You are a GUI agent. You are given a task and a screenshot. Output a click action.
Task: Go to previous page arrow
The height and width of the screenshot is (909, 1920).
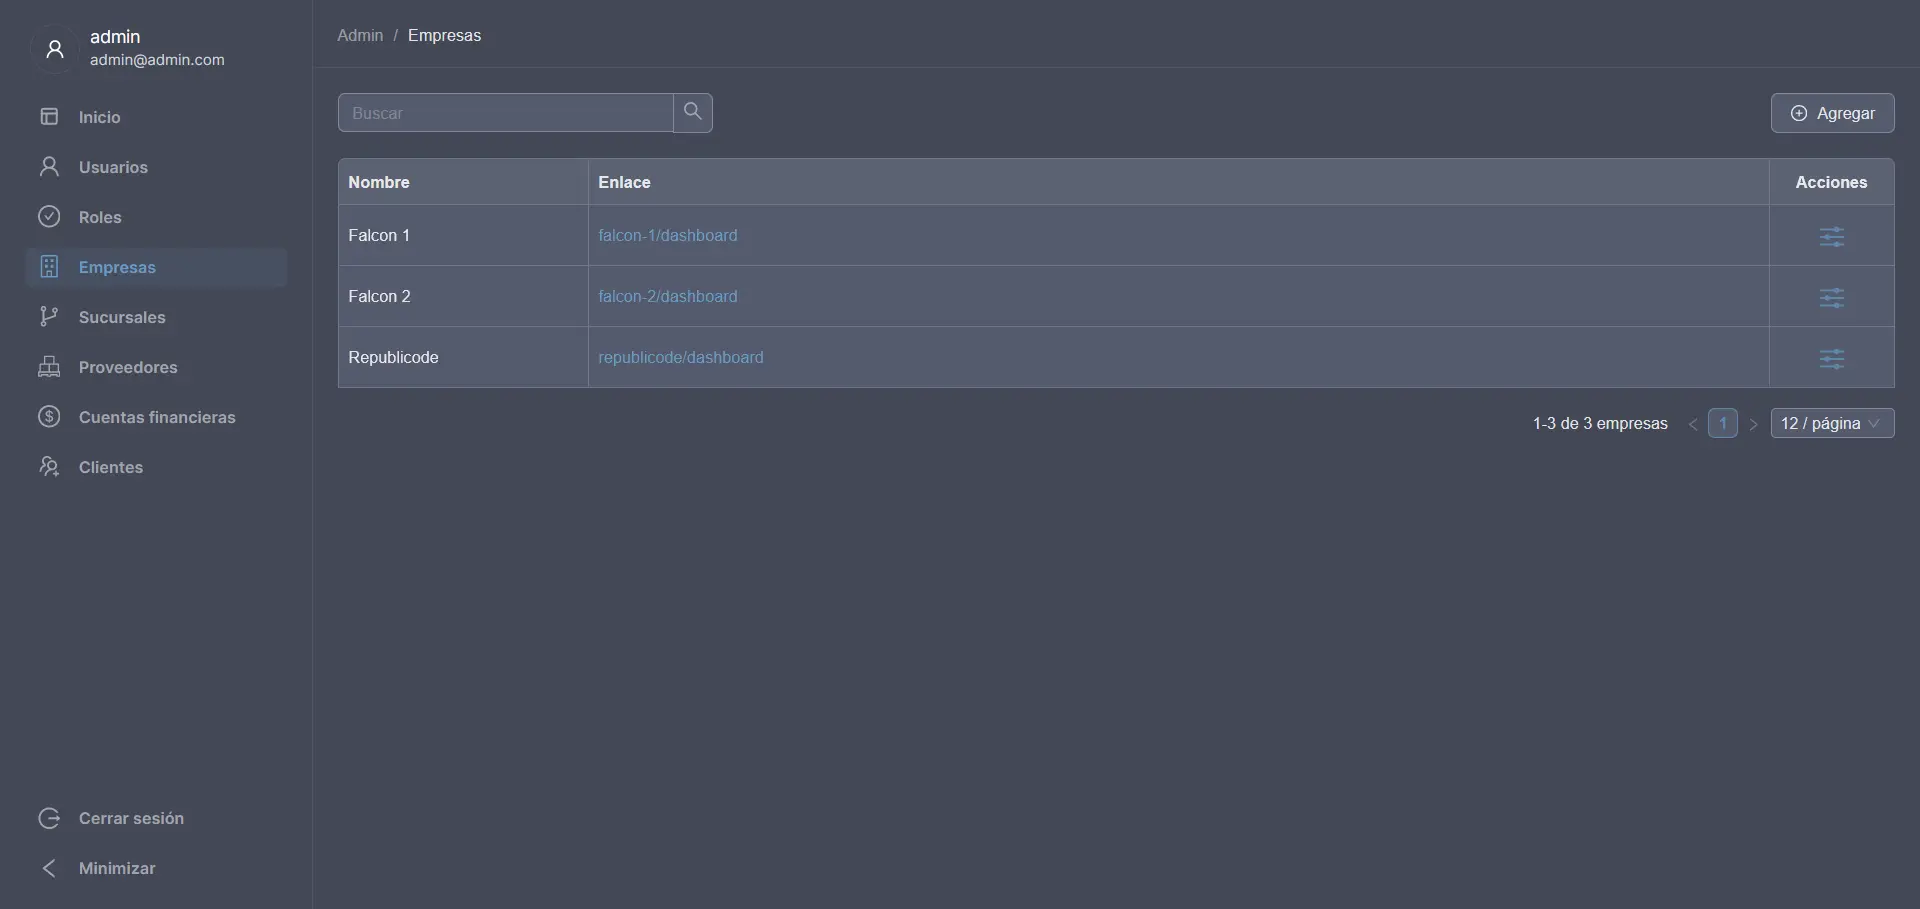click(x=1693, y=424)
